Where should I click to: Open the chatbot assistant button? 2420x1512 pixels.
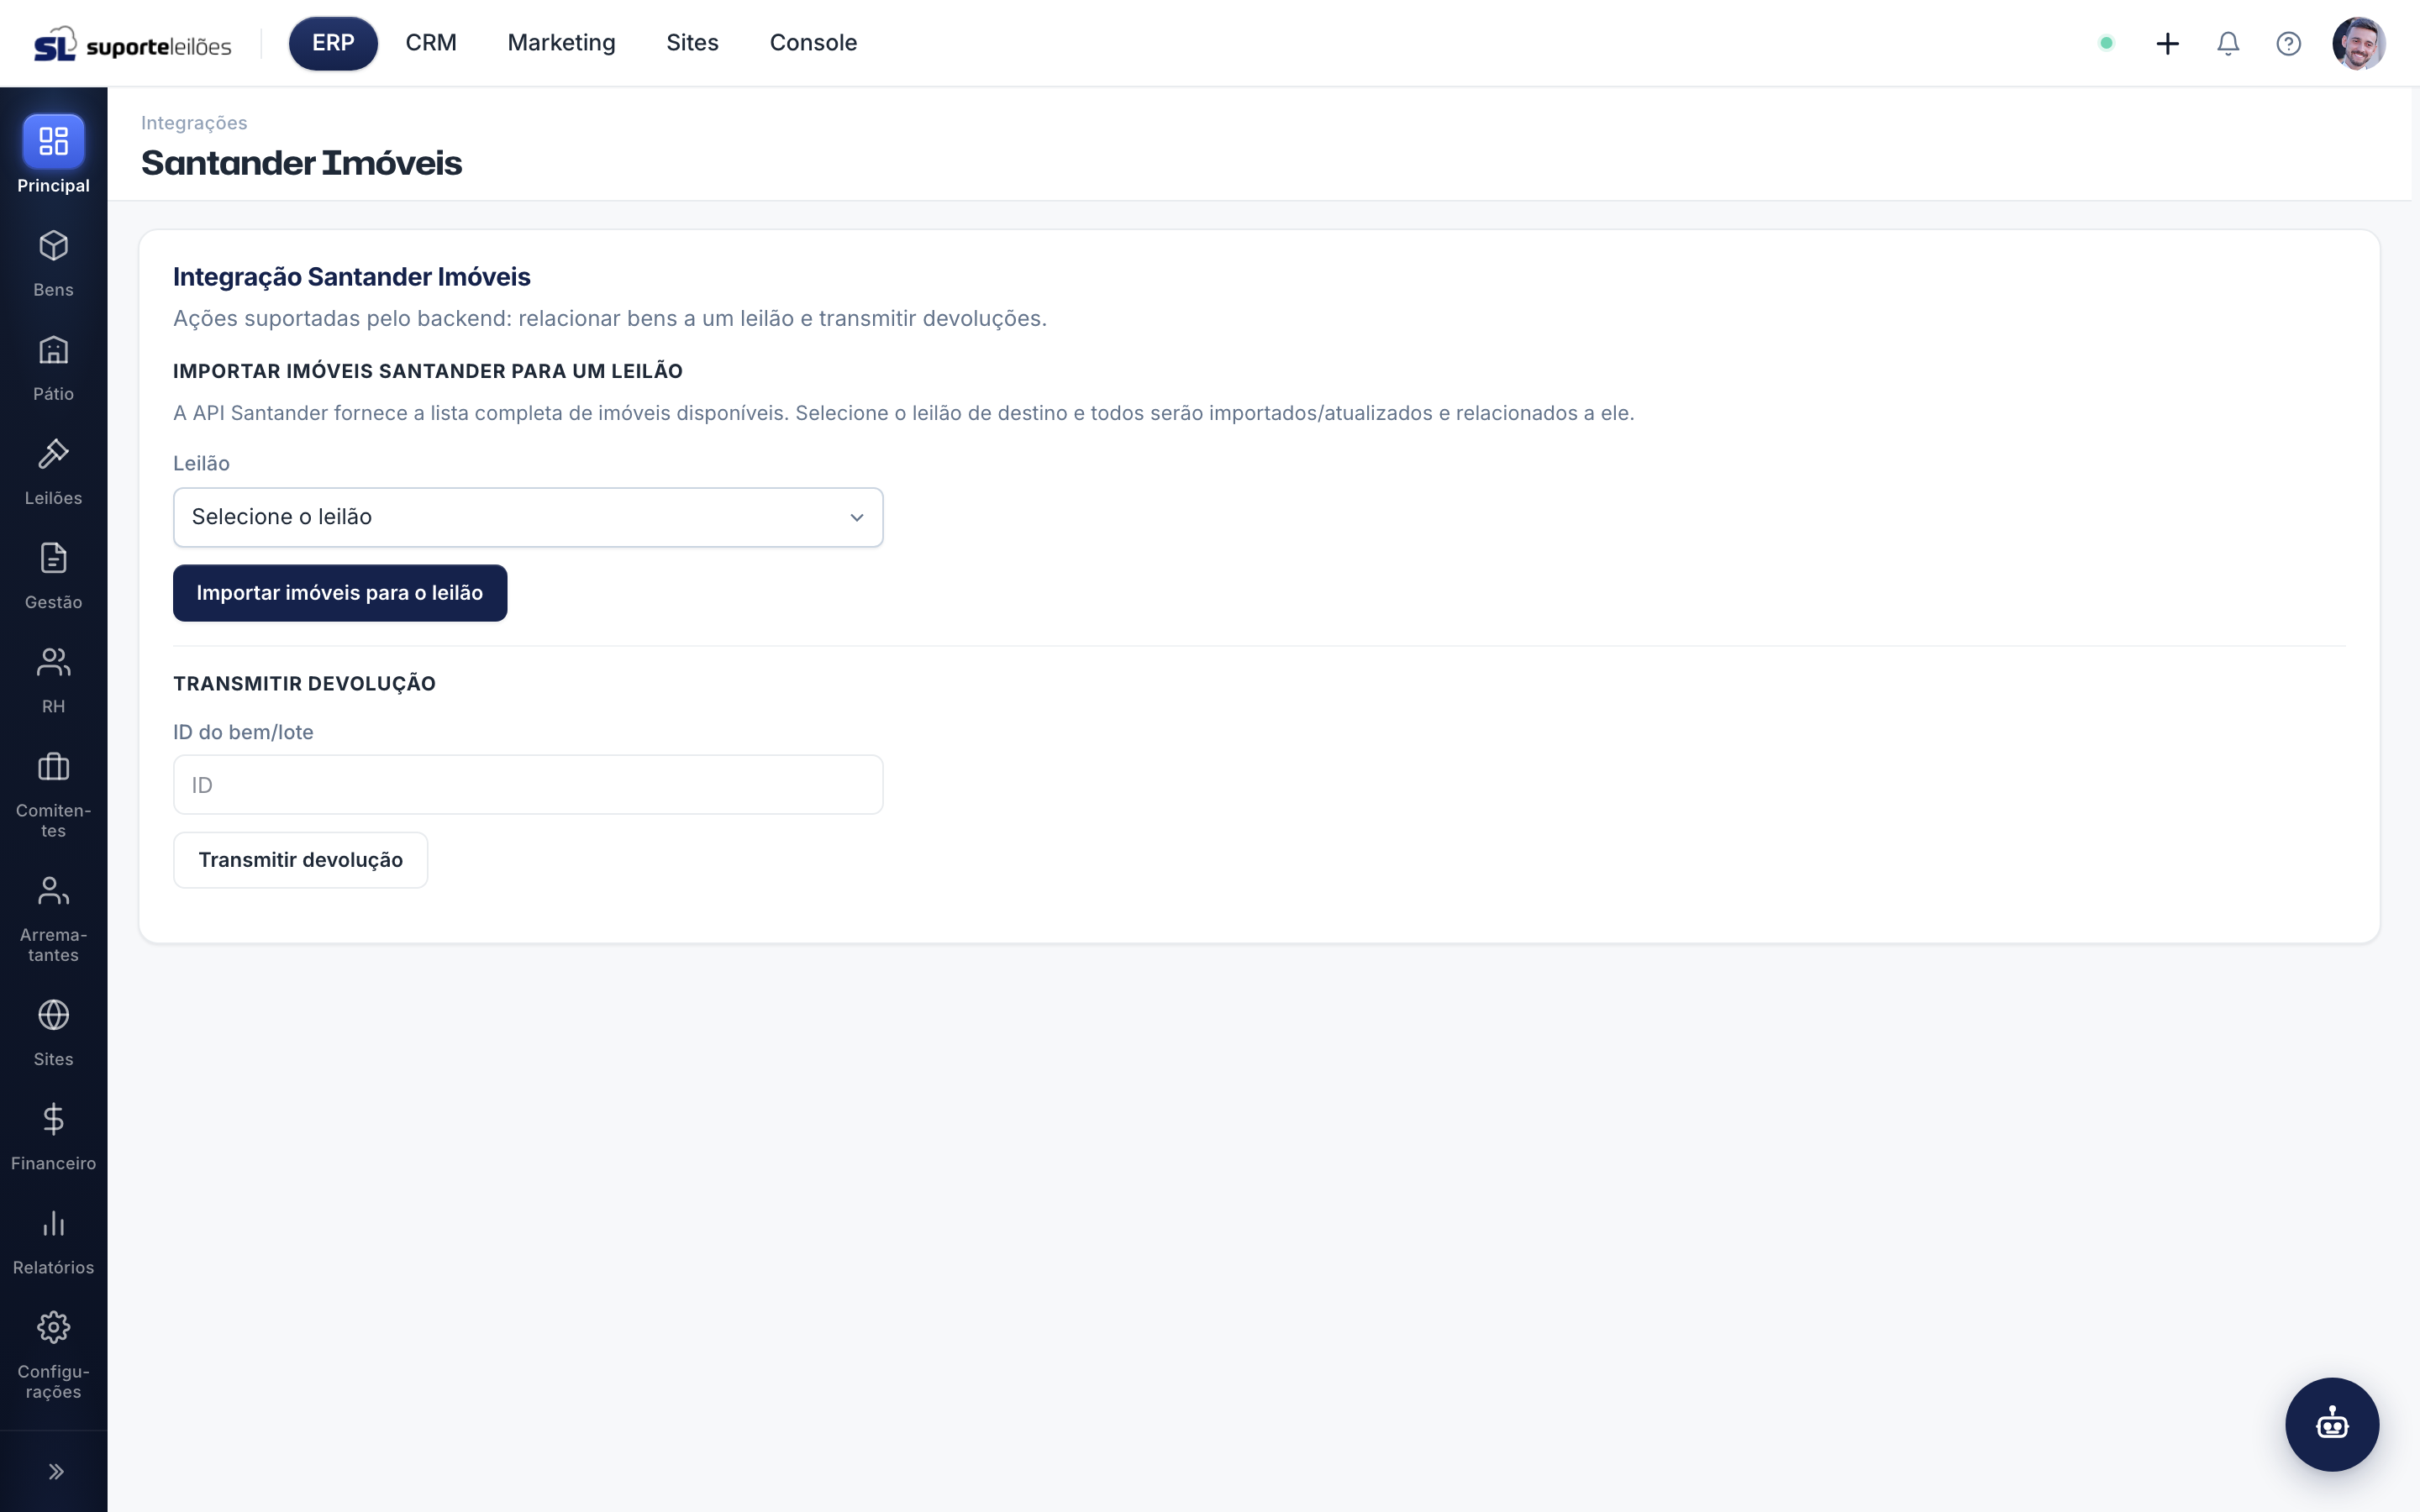pos(2331,1424)
